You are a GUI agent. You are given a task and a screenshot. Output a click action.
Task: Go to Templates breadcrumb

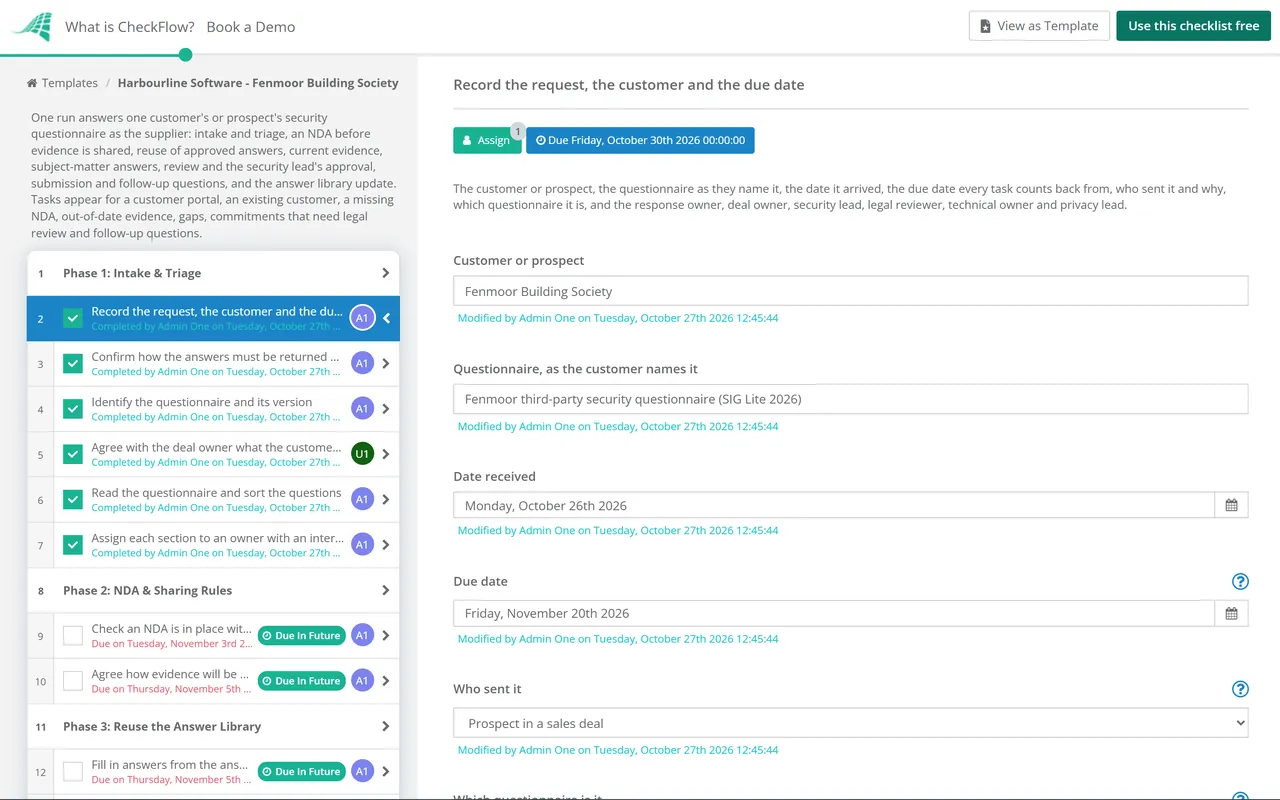(x=70, y=83)
